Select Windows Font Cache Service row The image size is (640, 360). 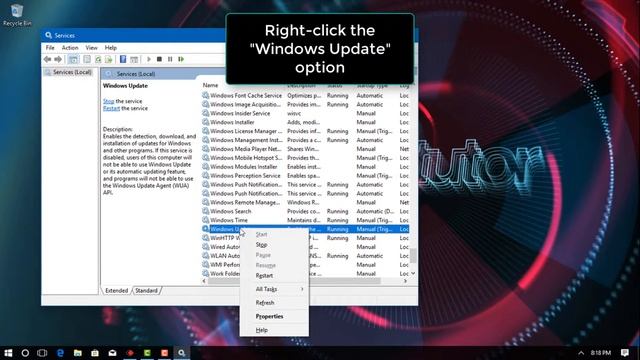click(305, 96)
